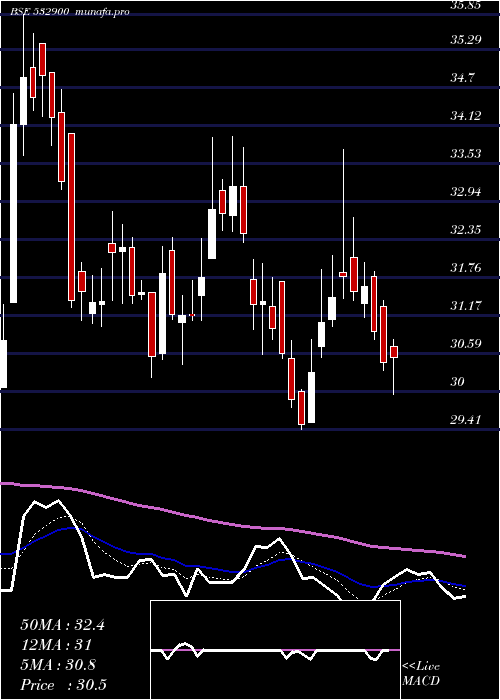Viewport: 500px width, 700px height.
Task: Open the MACD indicator inset chart
Action: (275, 650)
